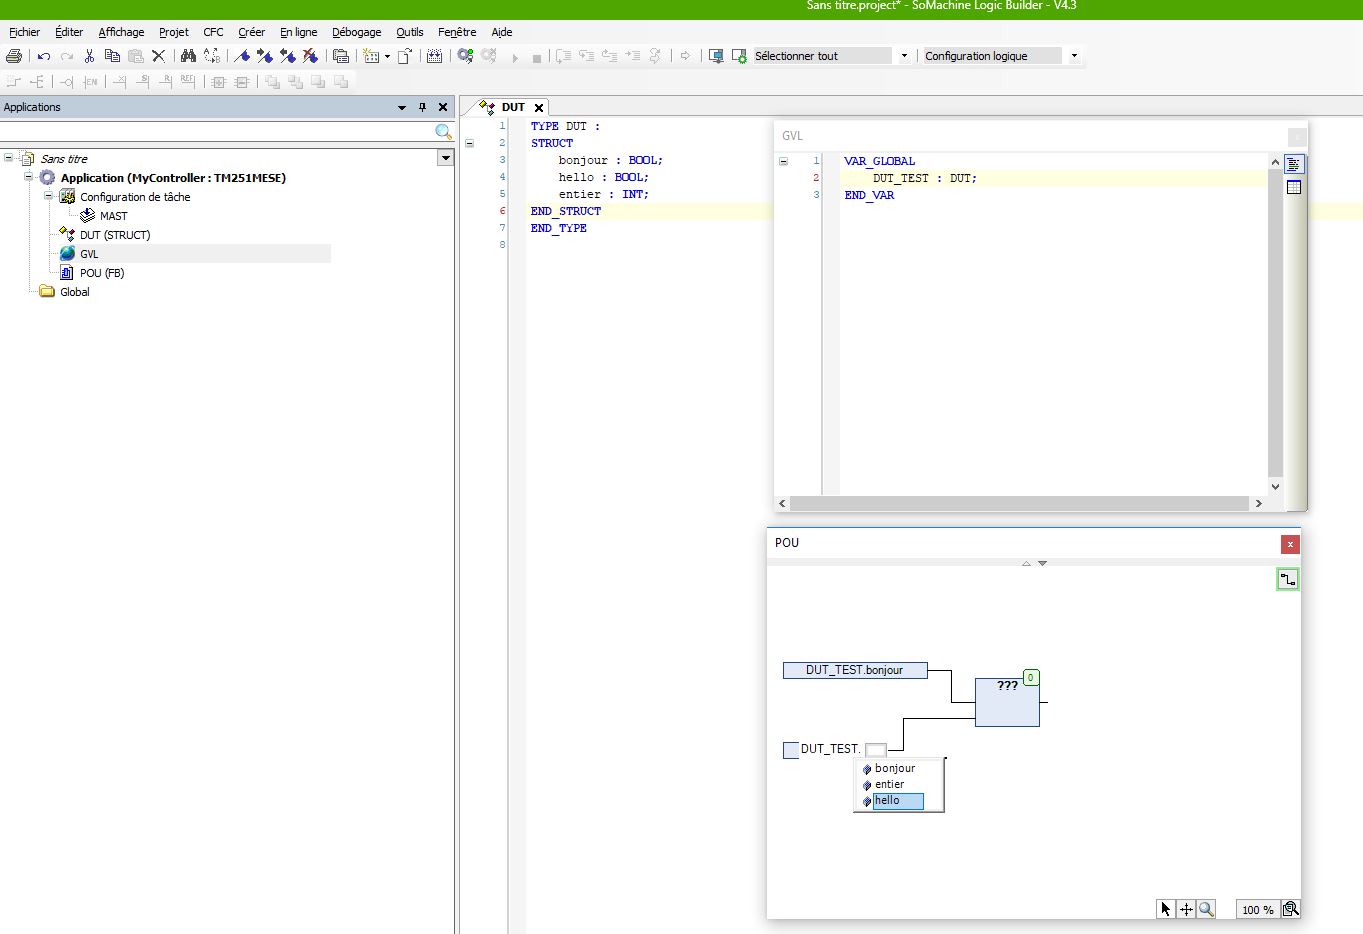Switch to the DUT editor tab
Screen dimensions: 1363x934
click(512, 107)
